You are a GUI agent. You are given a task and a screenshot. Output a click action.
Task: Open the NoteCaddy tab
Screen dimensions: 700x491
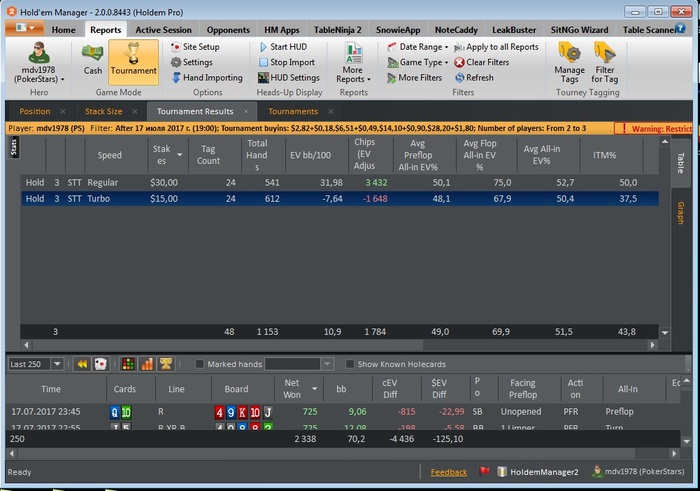pos(456,30)
